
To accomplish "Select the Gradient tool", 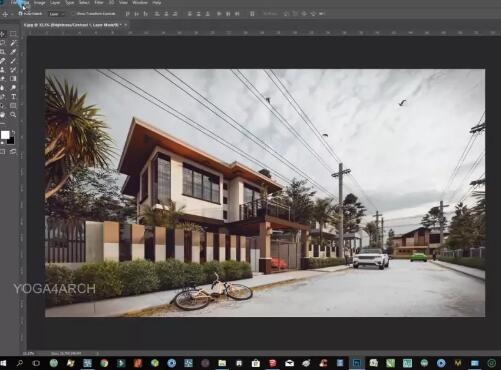I will pos(13,79).
